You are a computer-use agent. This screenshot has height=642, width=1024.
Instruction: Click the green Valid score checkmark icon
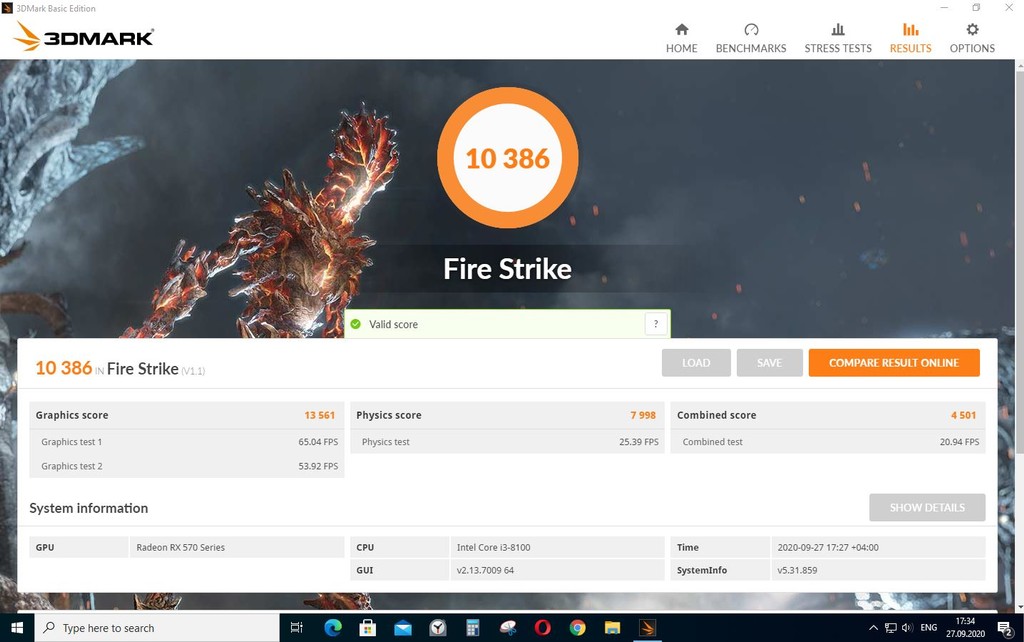(356, 324)
